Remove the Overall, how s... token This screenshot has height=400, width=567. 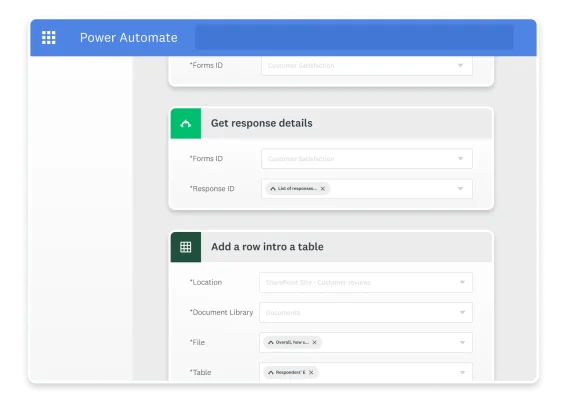[314, 342]
